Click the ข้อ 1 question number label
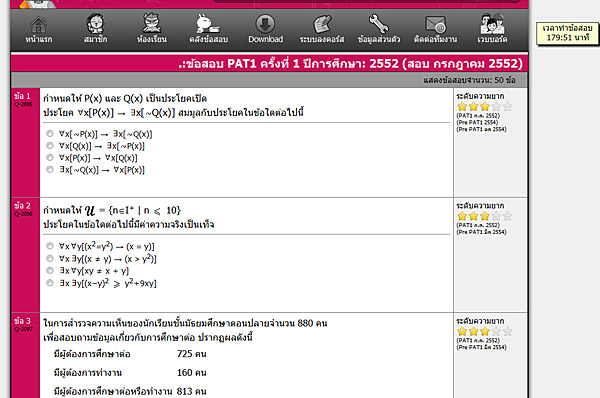This screenshot has width=600, height=398. (x=22, y=96)
